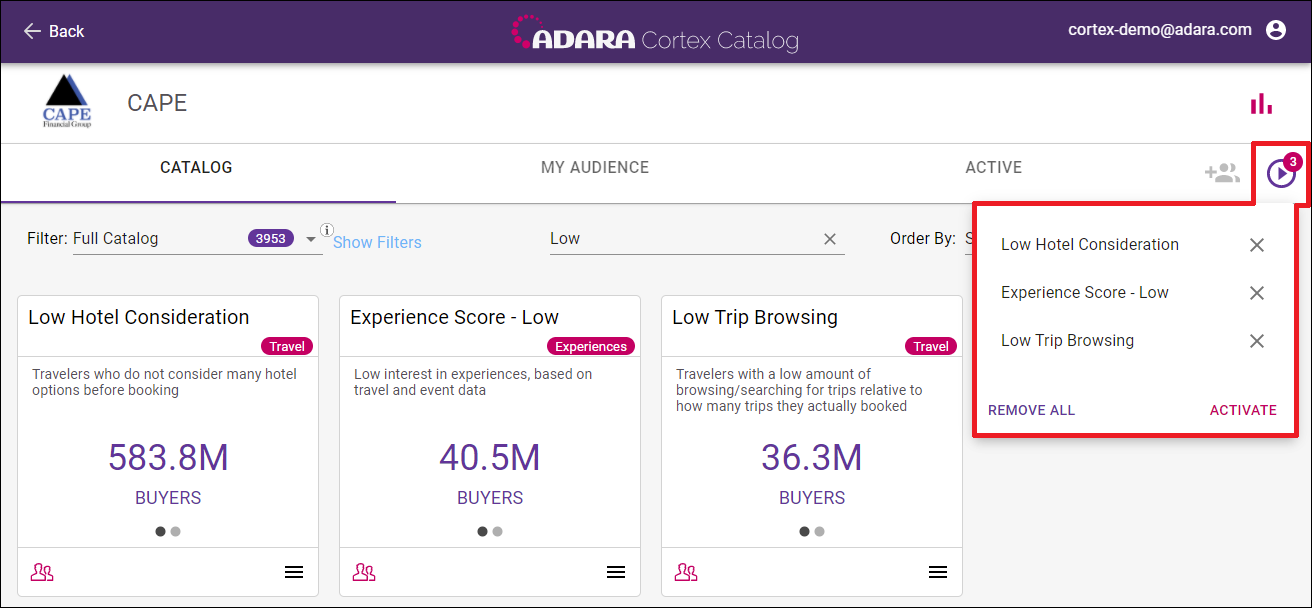Click the Experiences tag on Experience Score card
Viewport: 1312px width, 608px height.
[591, 347]
